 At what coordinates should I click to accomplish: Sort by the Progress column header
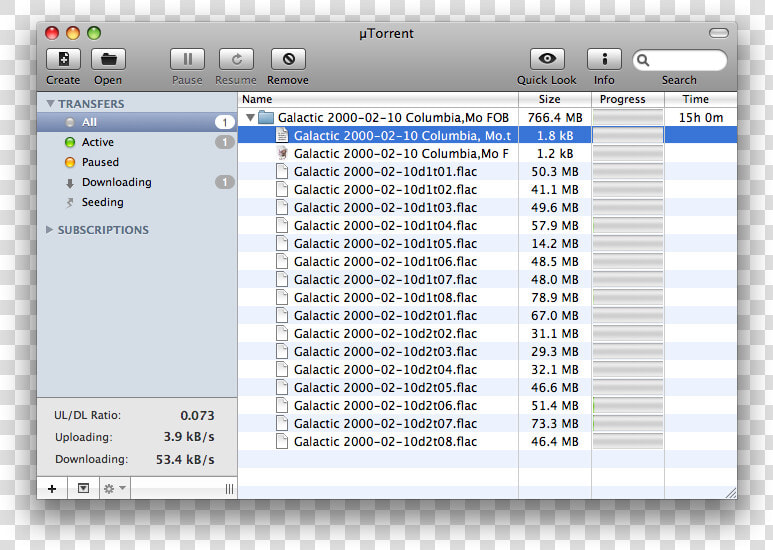click(x=628, y=99)
